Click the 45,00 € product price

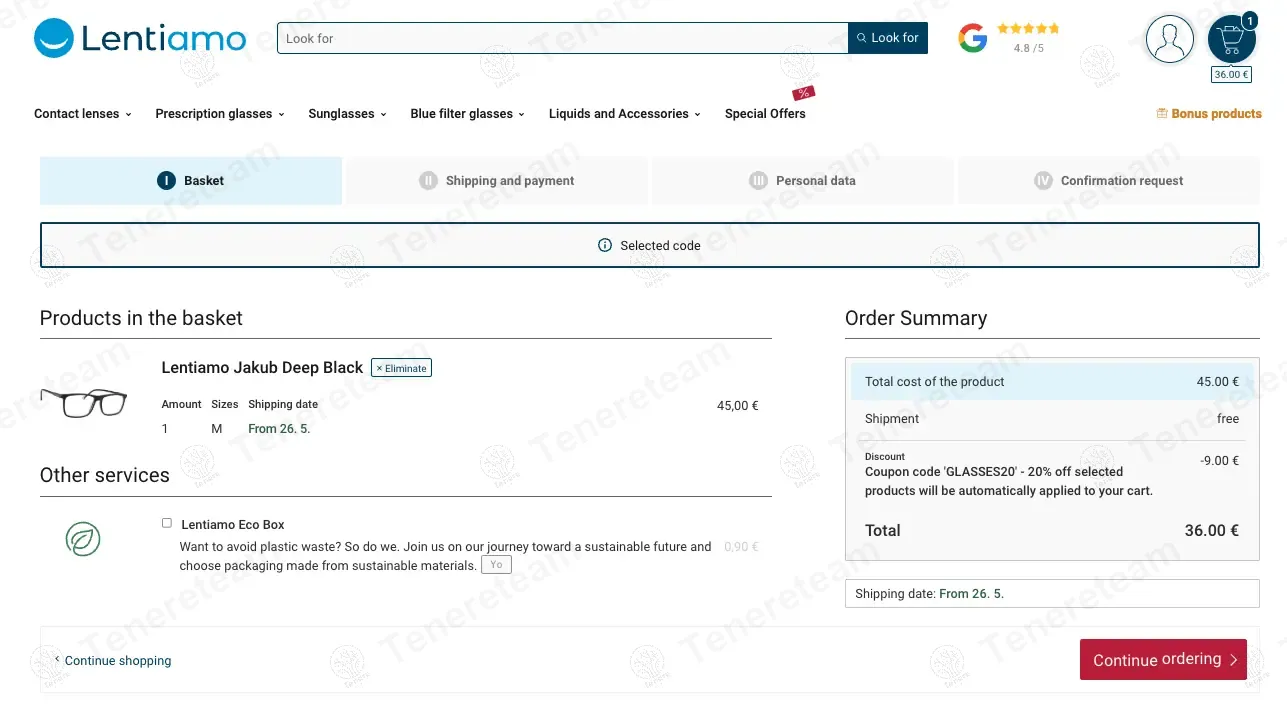pyautogui.click(x=738, y=406)
